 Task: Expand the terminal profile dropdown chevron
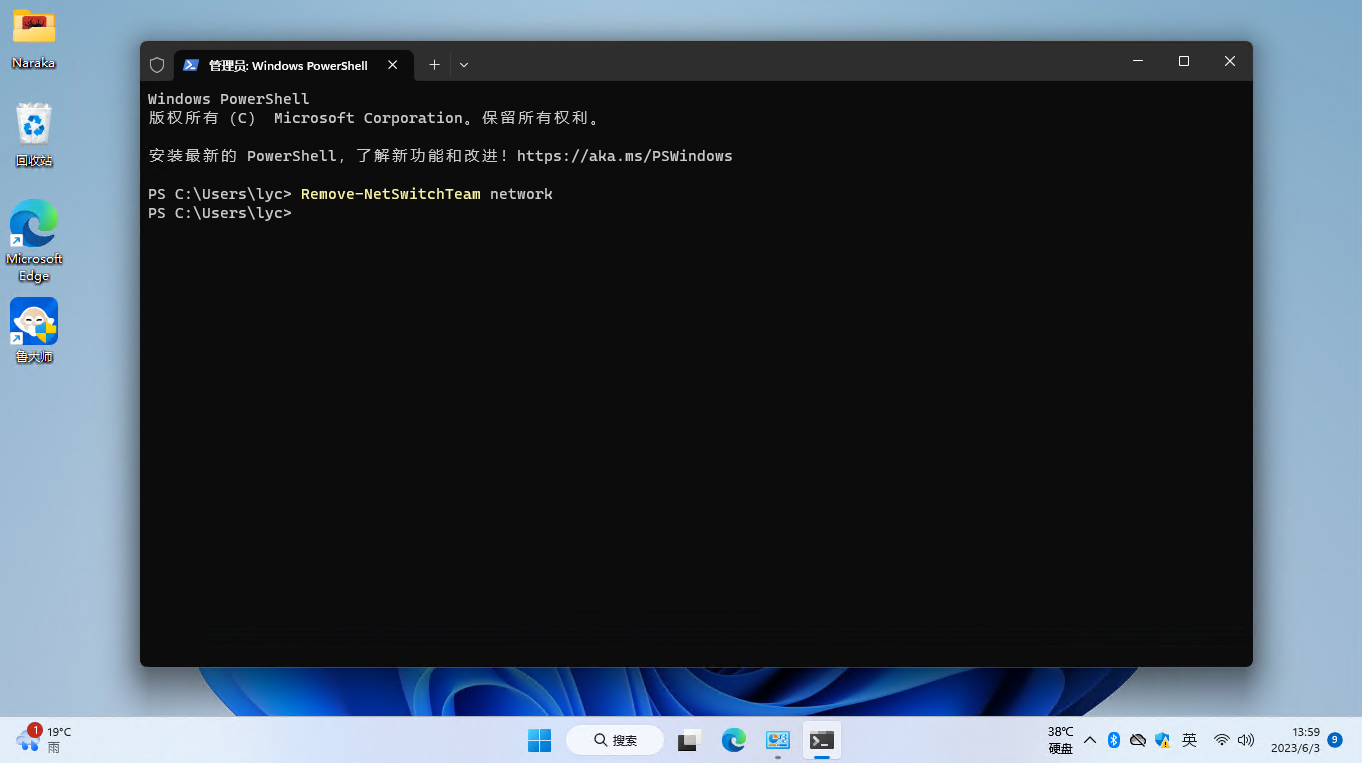(464, 65)
